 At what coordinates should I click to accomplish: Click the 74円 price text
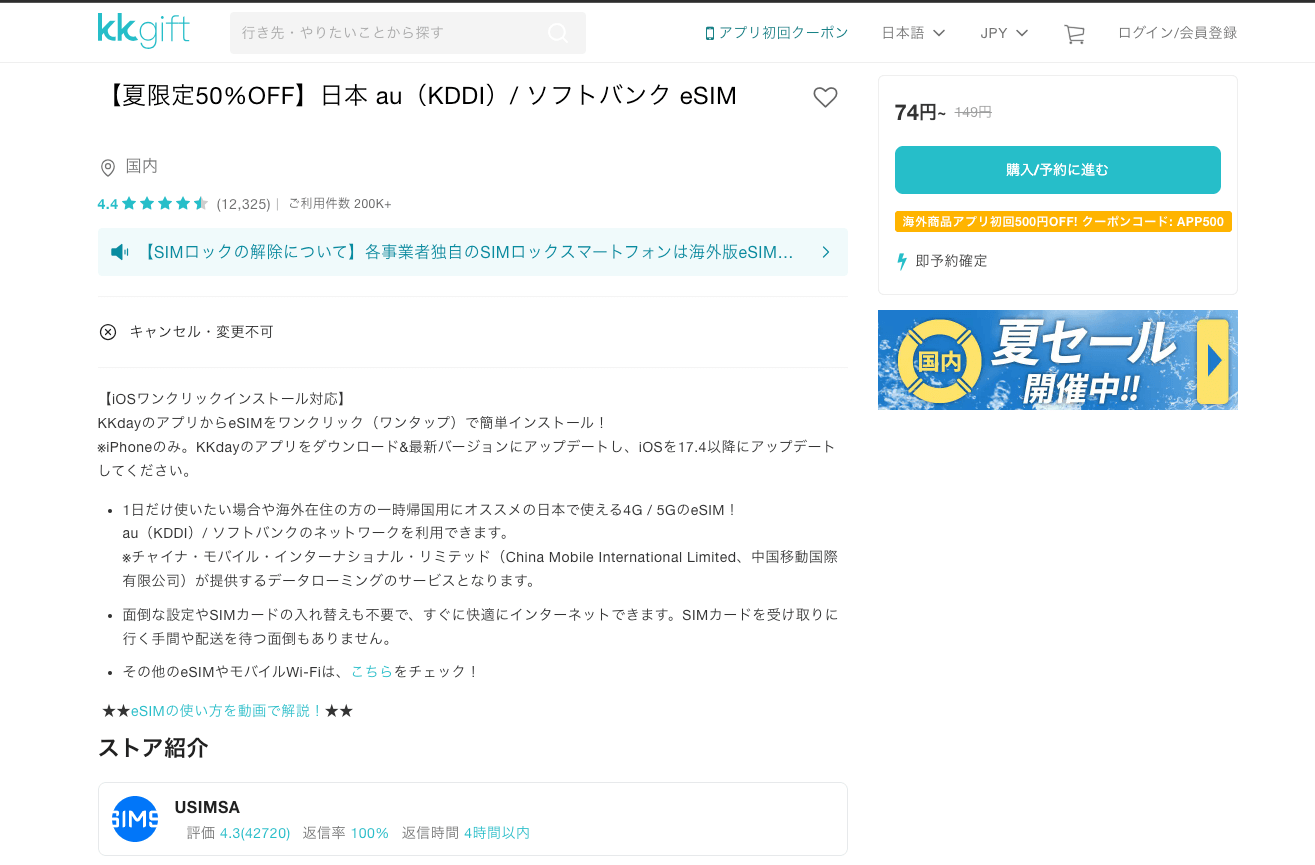tap(920, 113)
